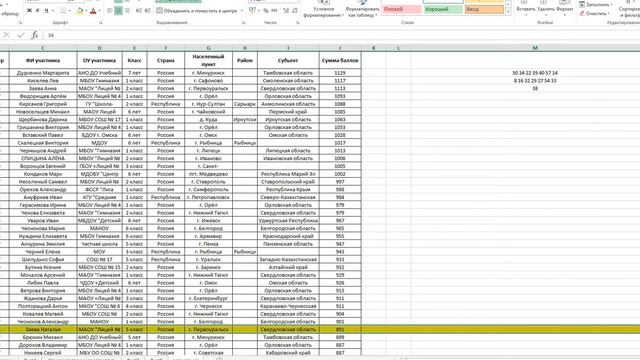This screenshot has width=640, height=360.
Task: Select column M header
Action: (x=535, y=48)
